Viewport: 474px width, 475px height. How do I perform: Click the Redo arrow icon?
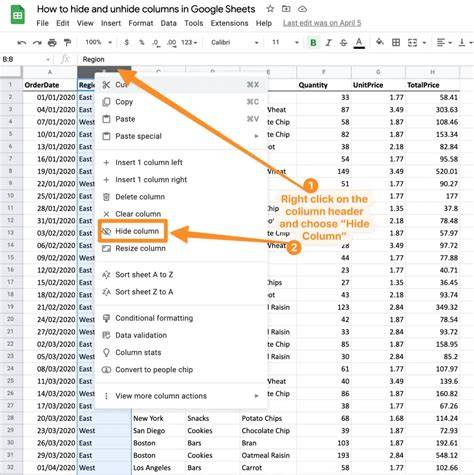click(37, 43)
